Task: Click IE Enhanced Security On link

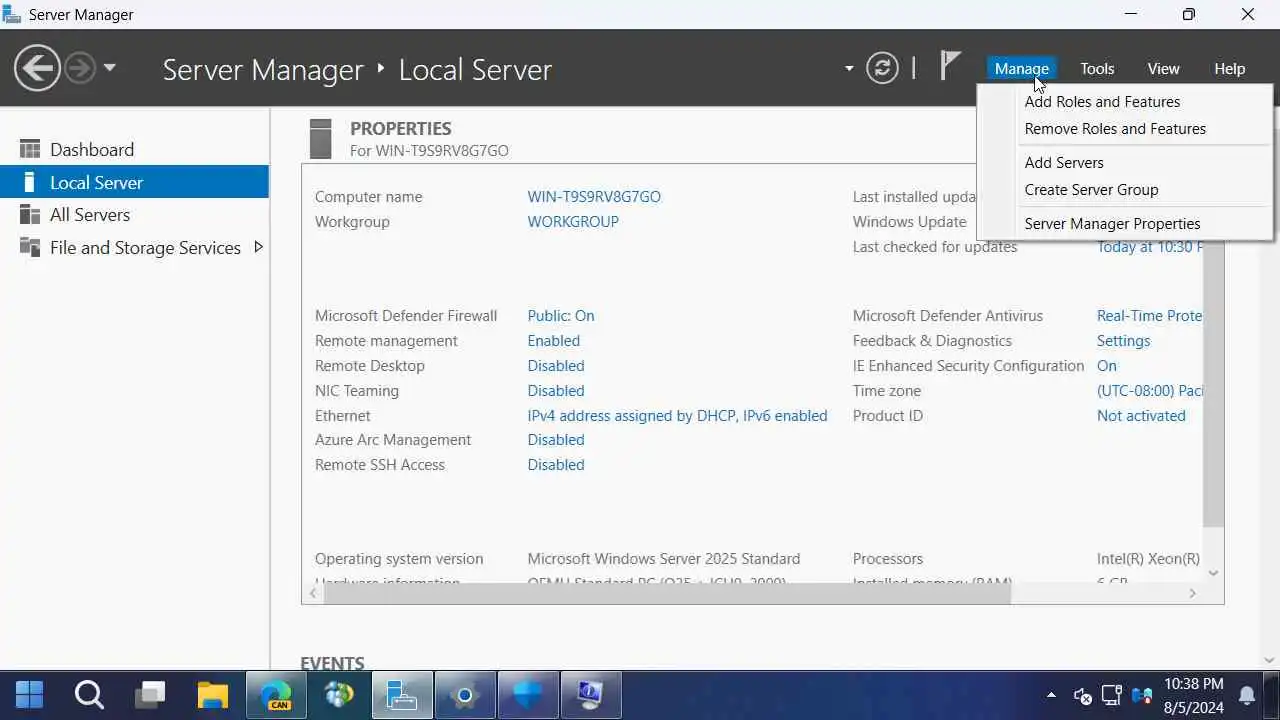Action: [x=1107, y=366]
